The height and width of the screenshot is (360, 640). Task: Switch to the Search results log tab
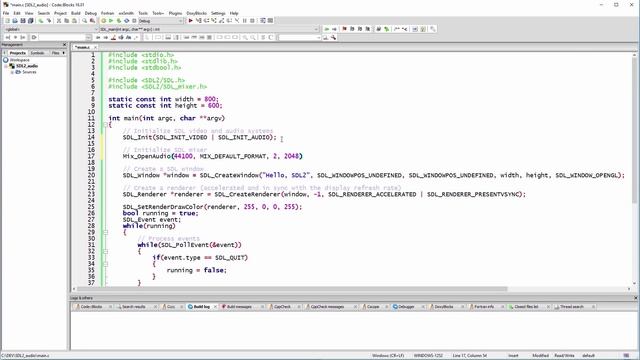(134, 307)
